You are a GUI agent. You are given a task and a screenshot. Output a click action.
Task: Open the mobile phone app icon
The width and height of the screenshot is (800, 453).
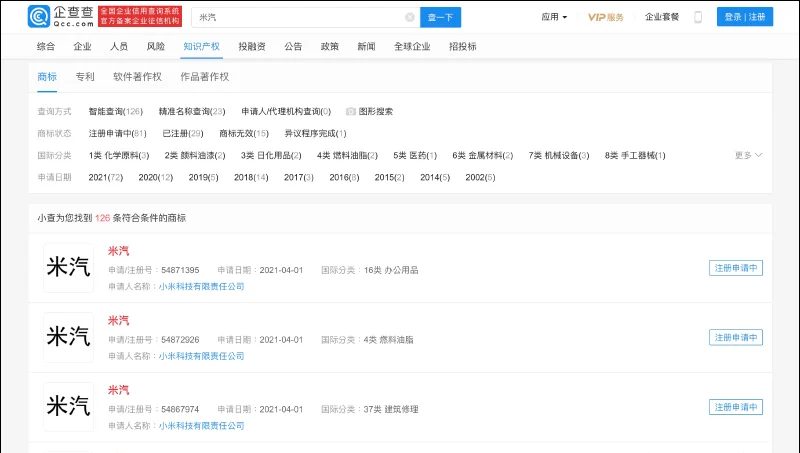point(698,17)
